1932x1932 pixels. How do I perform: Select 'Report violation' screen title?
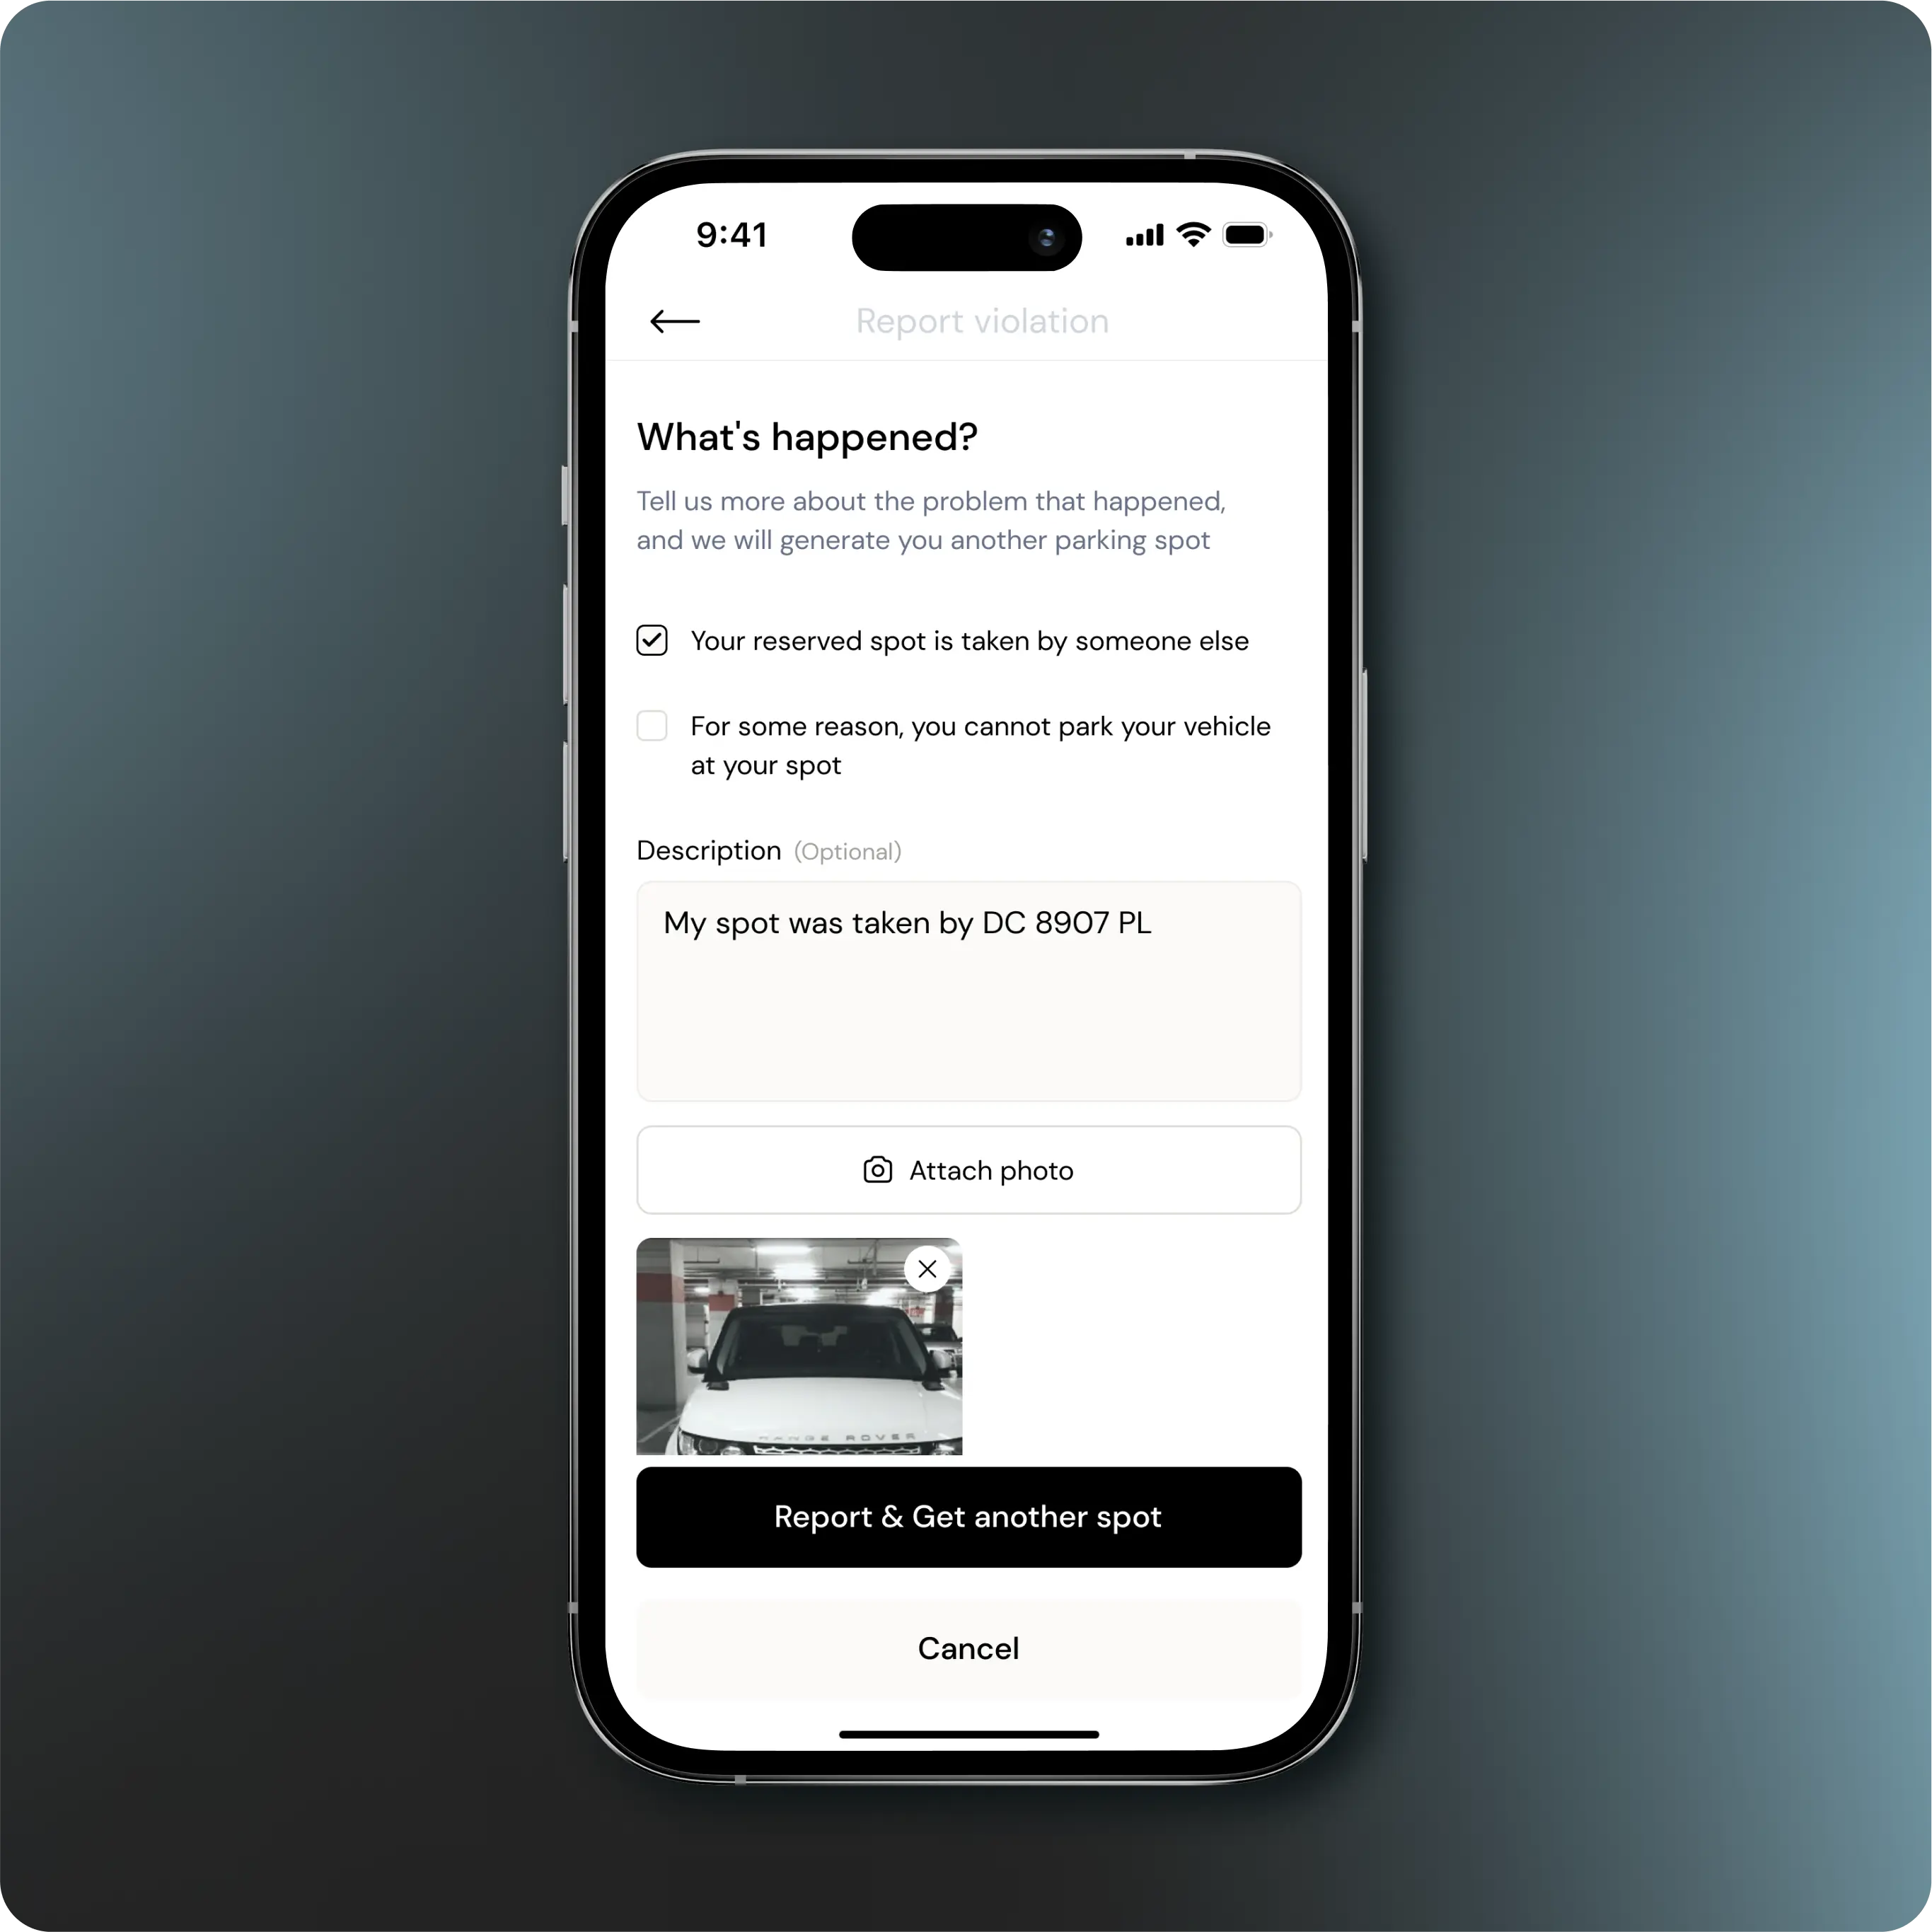(981, 320)
